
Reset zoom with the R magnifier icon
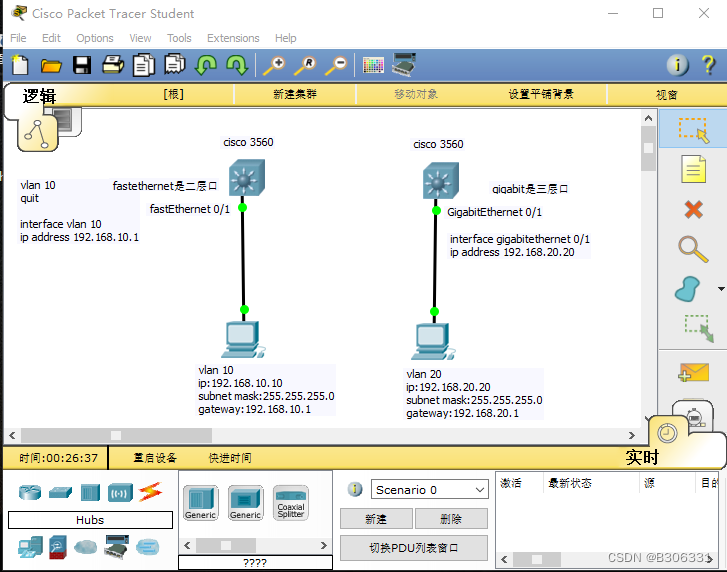[305, 65]
